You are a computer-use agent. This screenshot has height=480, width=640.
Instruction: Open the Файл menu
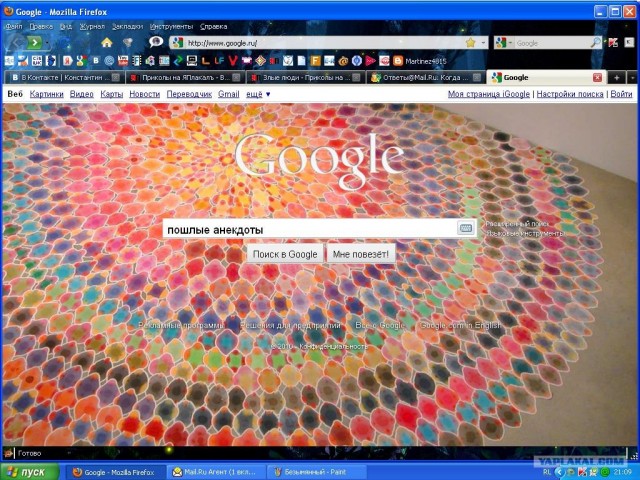point(14,27)
